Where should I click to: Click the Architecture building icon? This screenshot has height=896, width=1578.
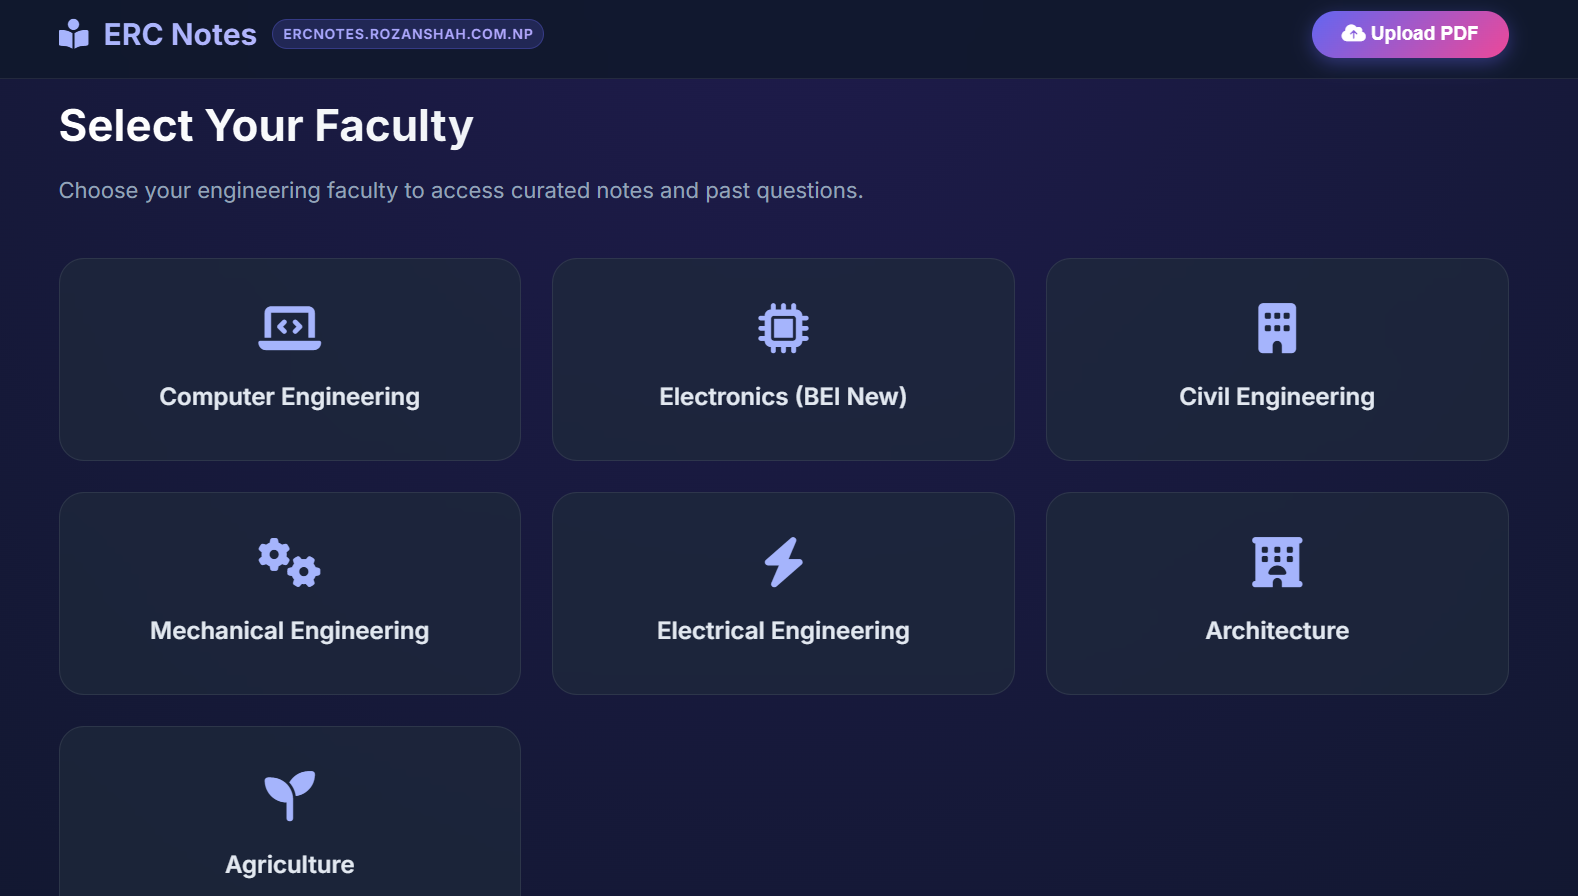coord(1277,562)
